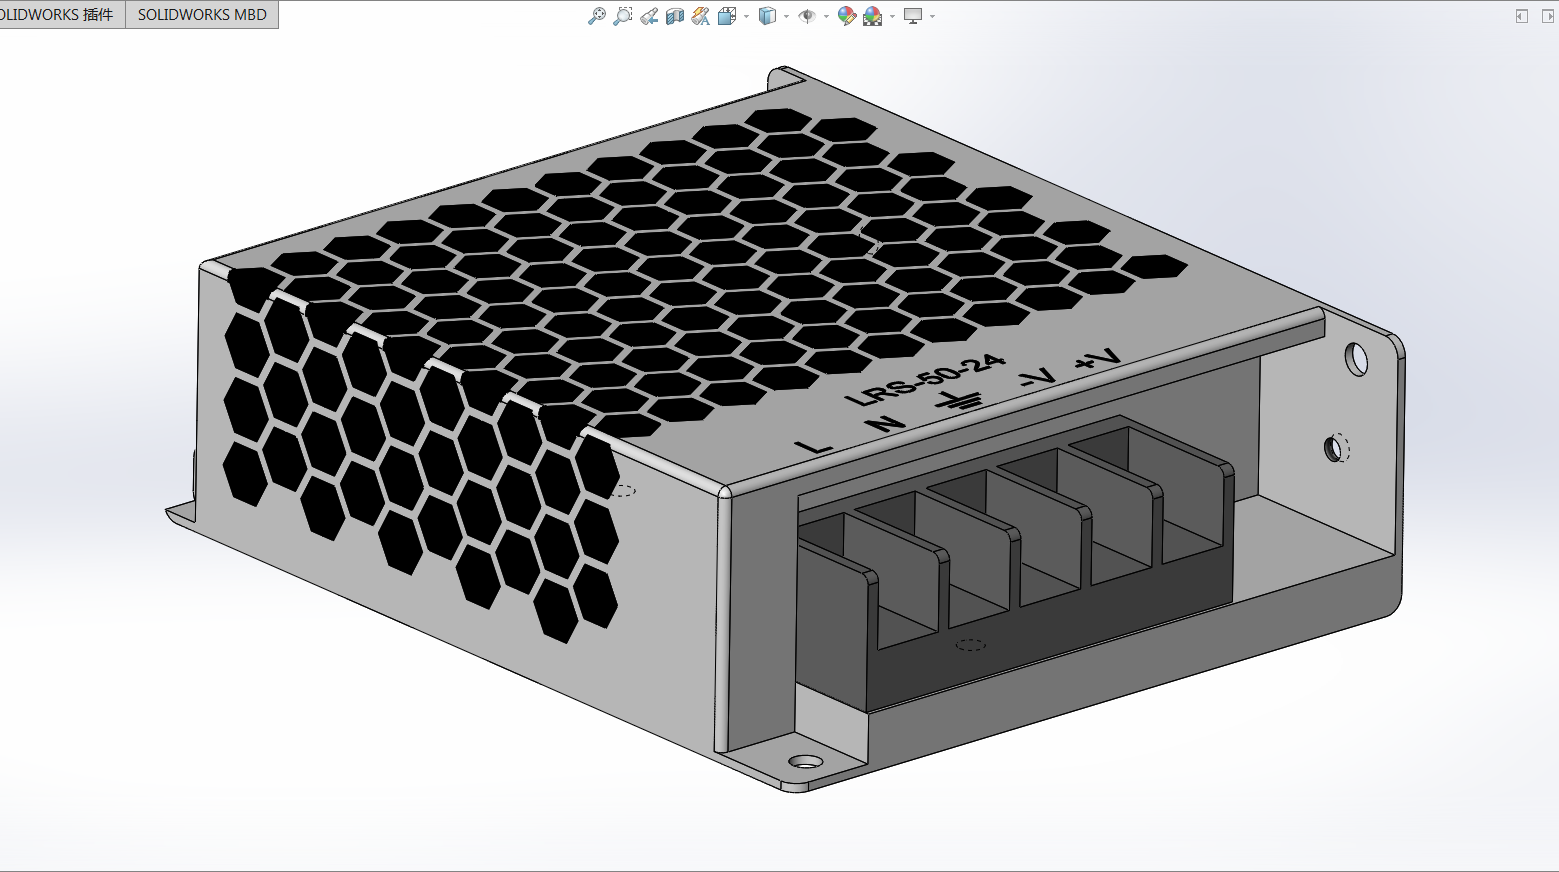Expand the Display Style dropdown arrow
Image resolution: width=1559 pixels, height=872 pixels.
click(x=786, y=16)
